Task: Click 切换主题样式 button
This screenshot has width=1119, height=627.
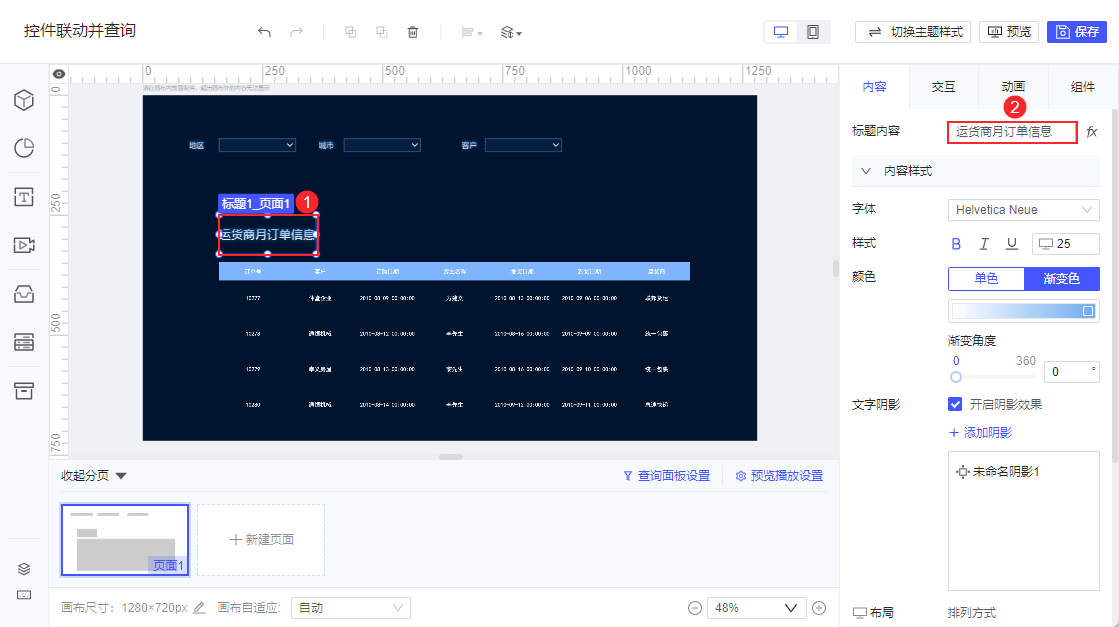Action: [913, 32]
